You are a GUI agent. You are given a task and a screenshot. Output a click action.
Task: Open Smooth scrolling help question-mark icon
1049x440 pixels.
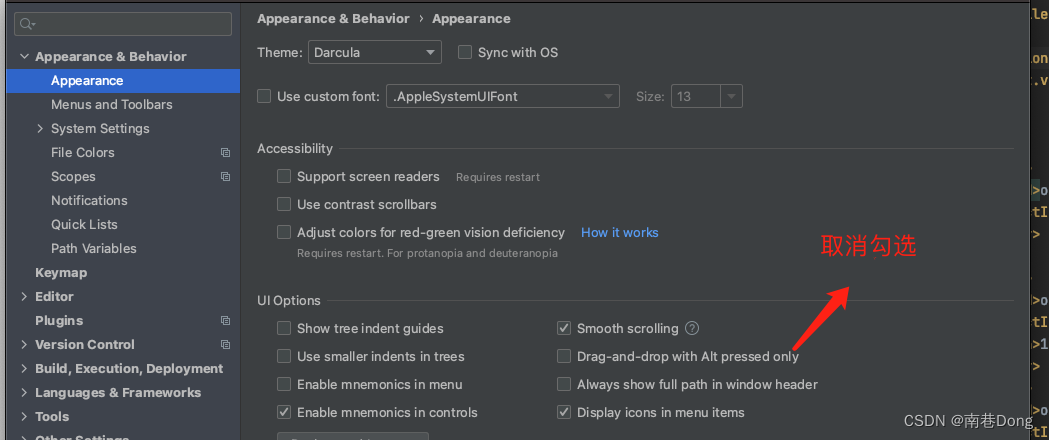tap(692, 328)
